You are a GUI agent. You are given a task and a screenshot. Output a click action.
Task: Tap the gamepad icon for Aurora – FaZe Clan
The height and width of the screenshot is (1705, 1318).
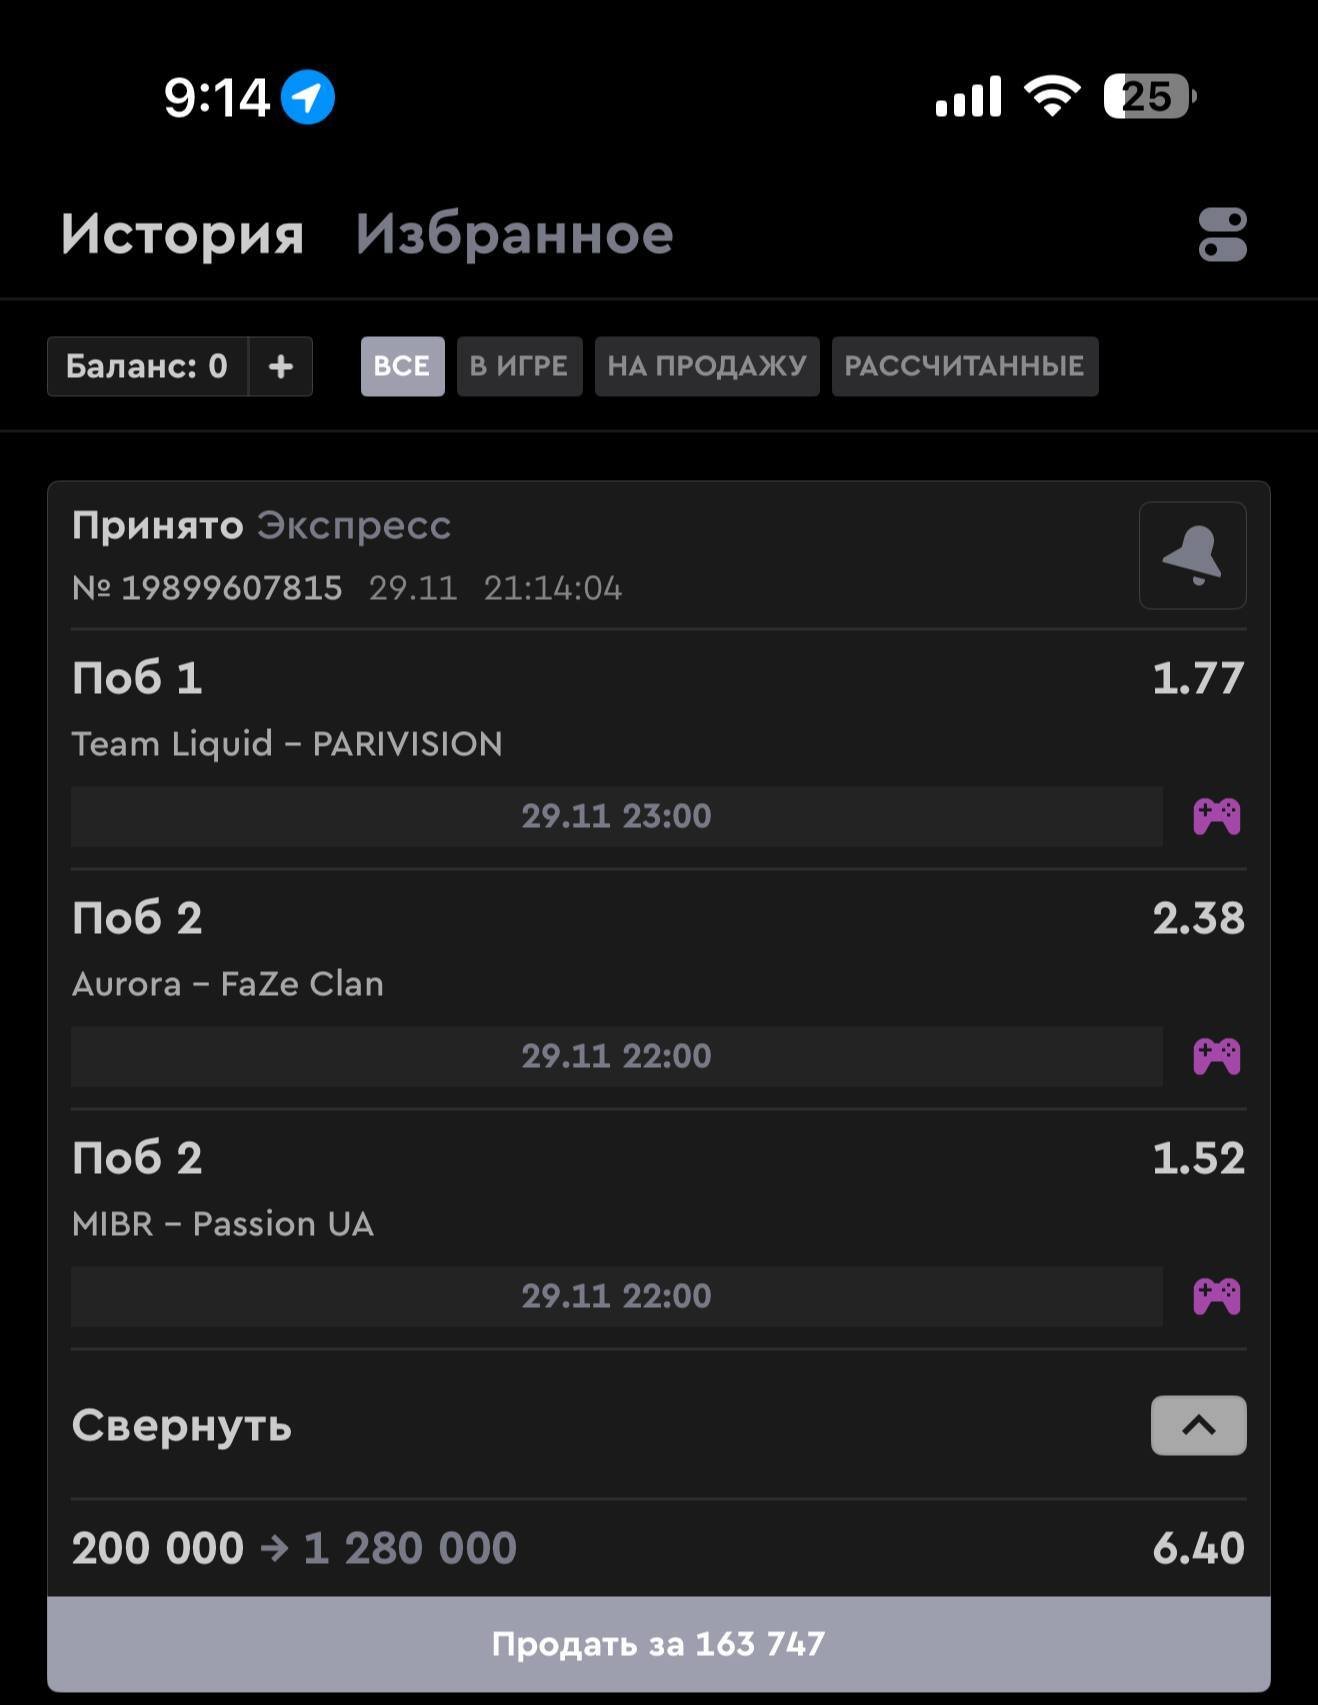[x=1216, y=1056]
